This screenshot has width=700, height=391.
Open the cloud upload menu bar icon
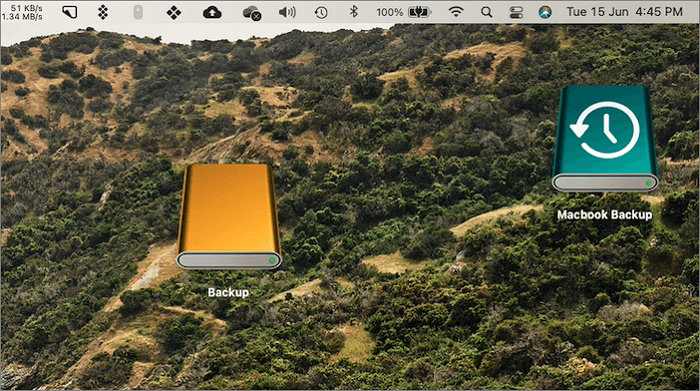[x=212, y=12]
